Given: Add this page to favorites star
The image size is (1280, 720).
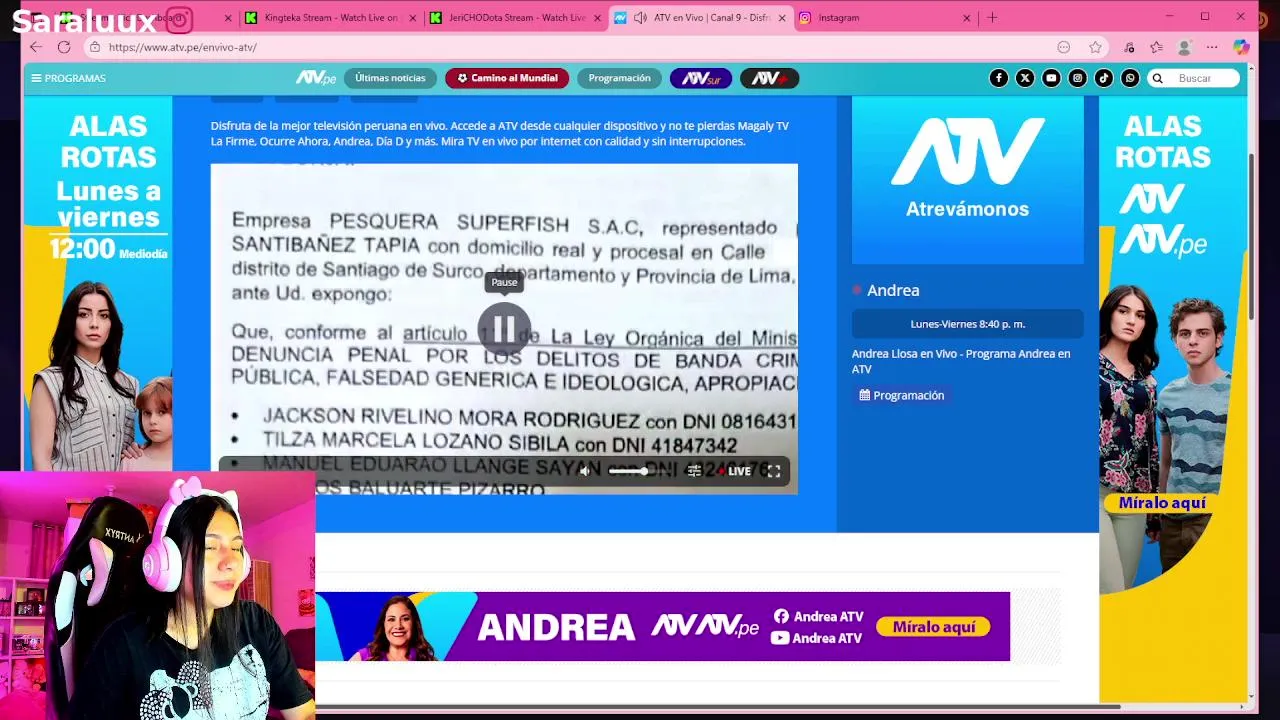Looking at the screenshot, I should click(x=1095, y=47).
